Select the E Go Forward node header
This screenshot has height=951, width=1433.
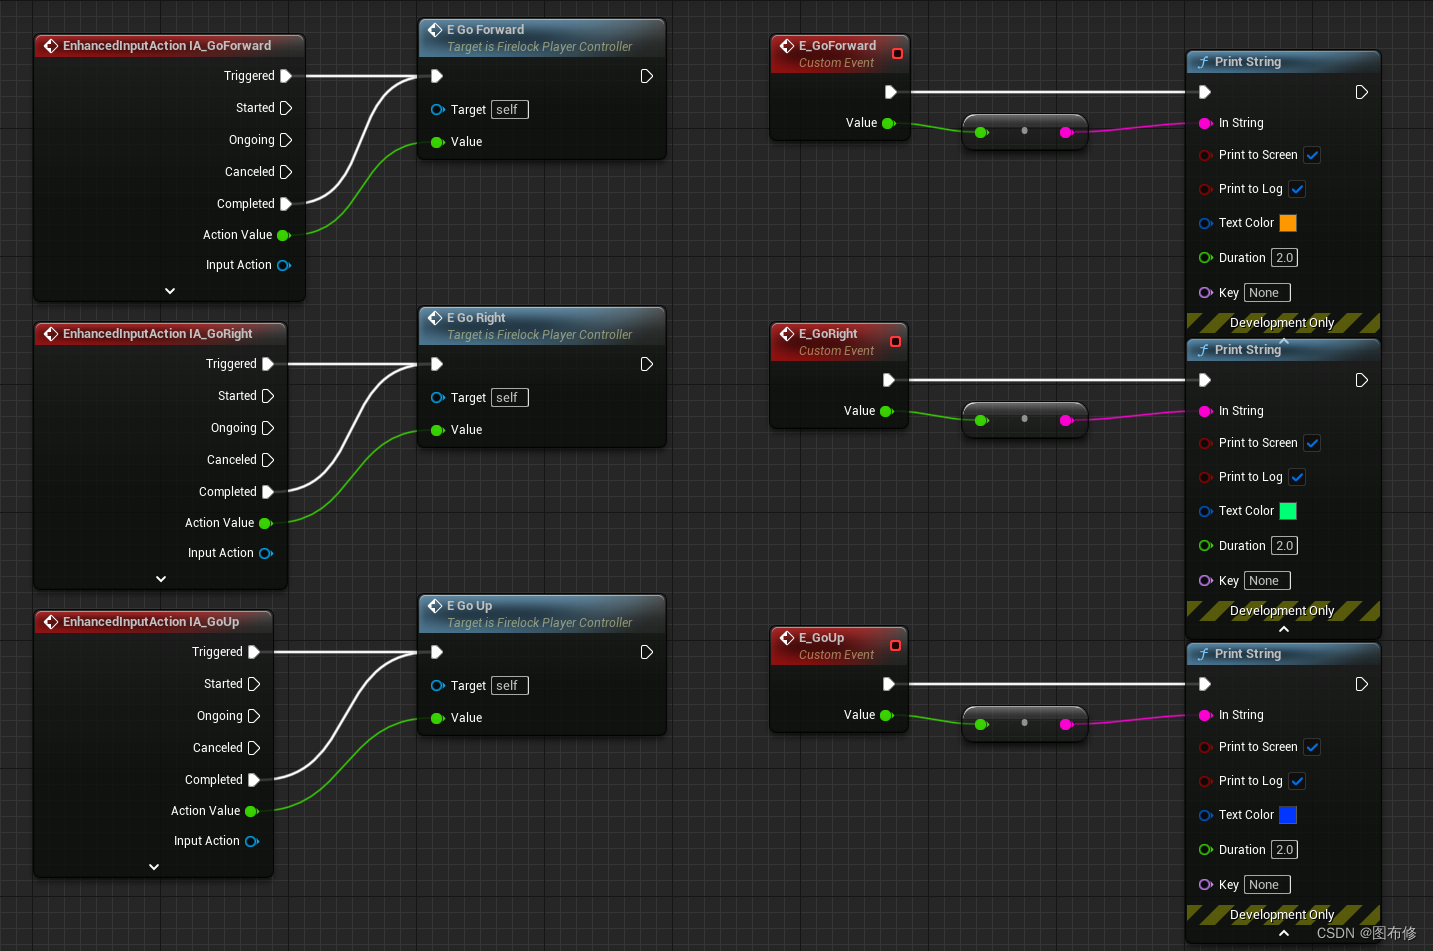click(542, 38)
